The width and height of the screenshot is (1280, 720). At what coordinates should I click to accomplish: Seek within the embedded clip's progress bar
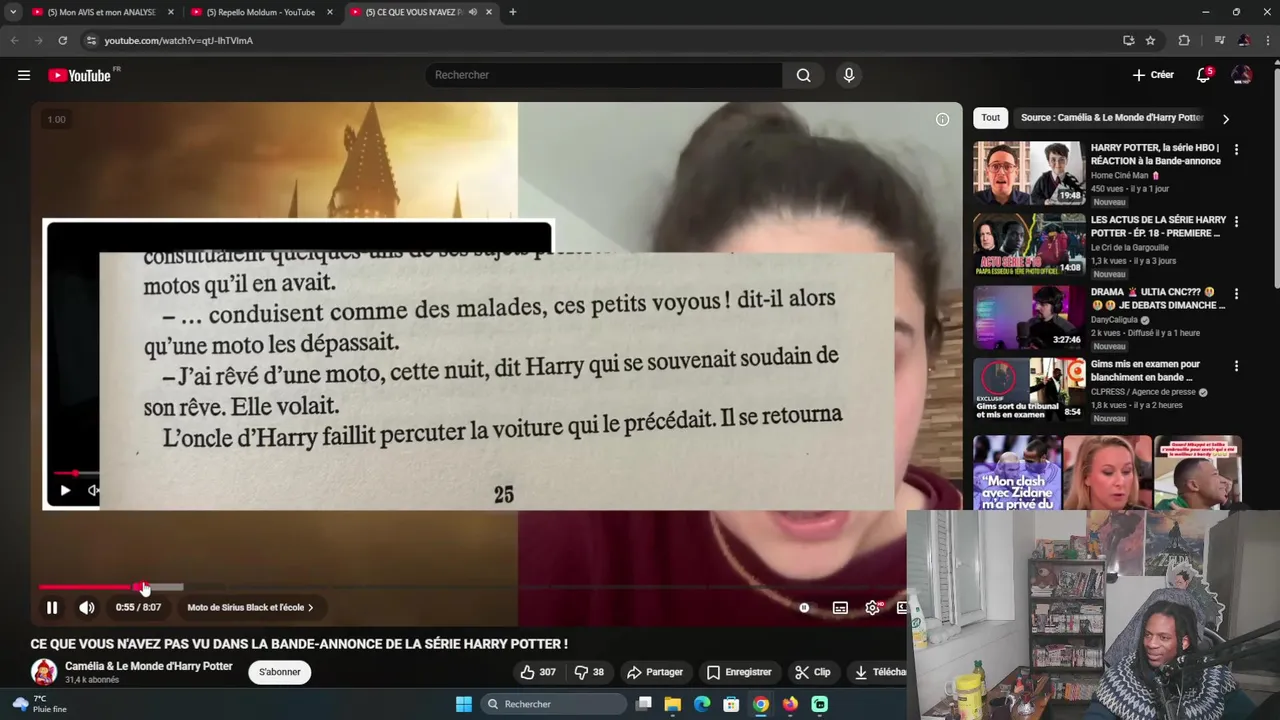click(76, 473)
